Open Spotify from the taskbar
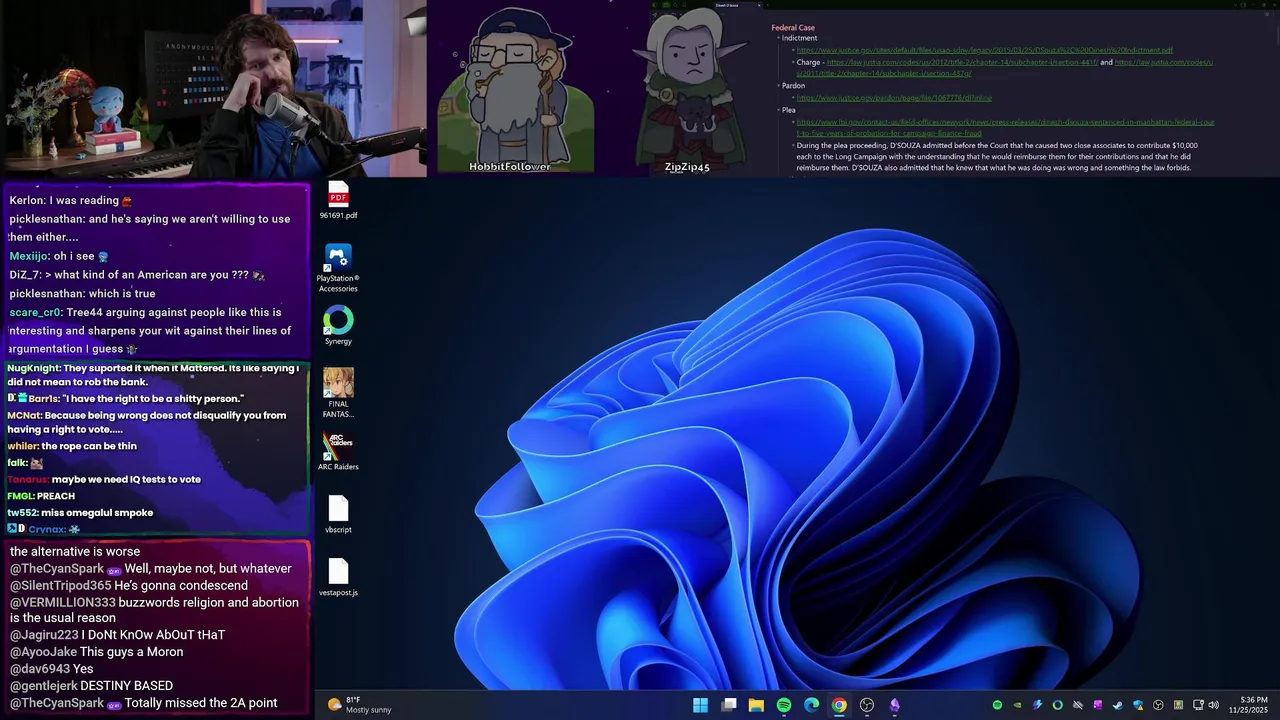This screenshot has height=720, width=1280. tap(784, 705)
